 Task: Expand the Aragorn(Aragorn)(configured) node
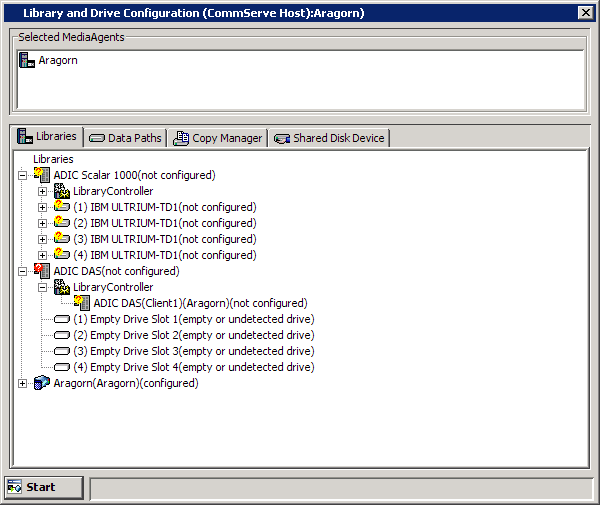(x=23, y=383)
